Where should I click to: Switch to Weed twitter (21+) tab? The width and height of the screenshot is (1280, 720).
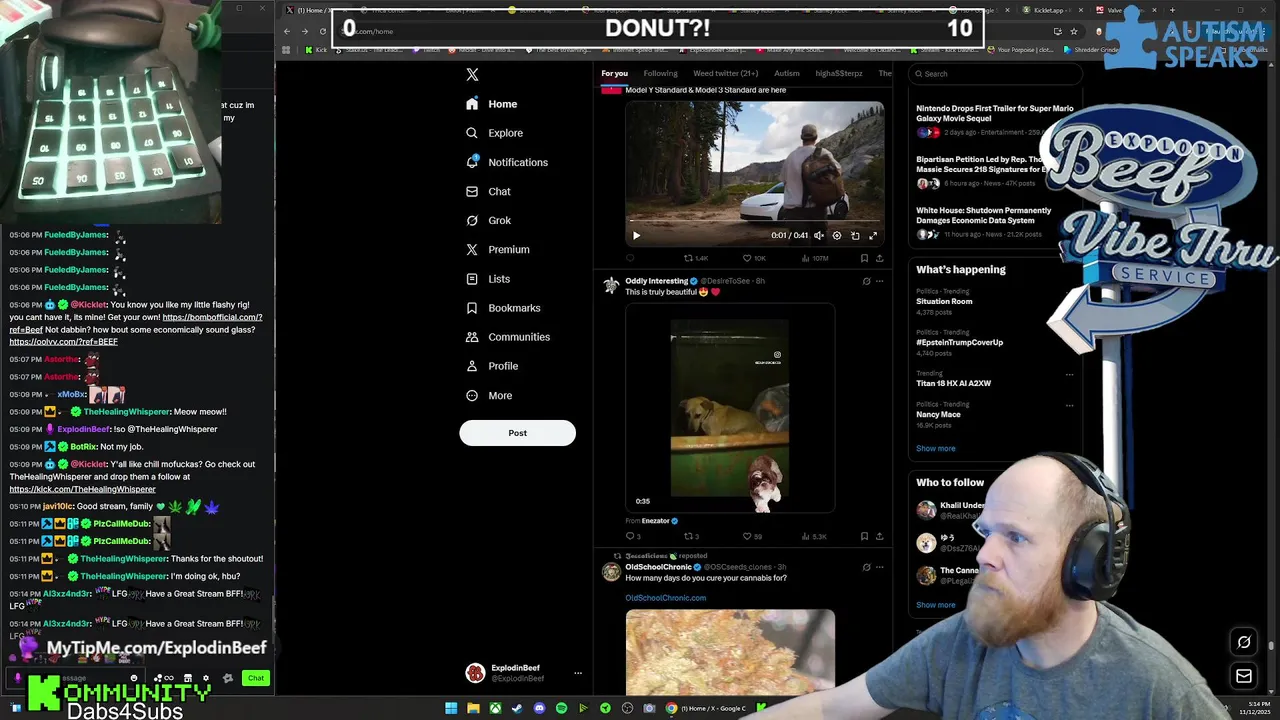pos(726,73)
